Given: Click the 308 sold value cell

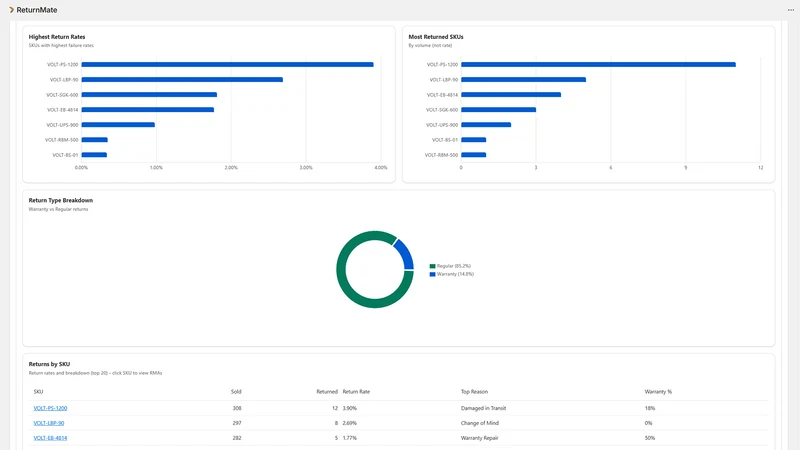Looking at the screenshot, I should (x=237, y=408).
